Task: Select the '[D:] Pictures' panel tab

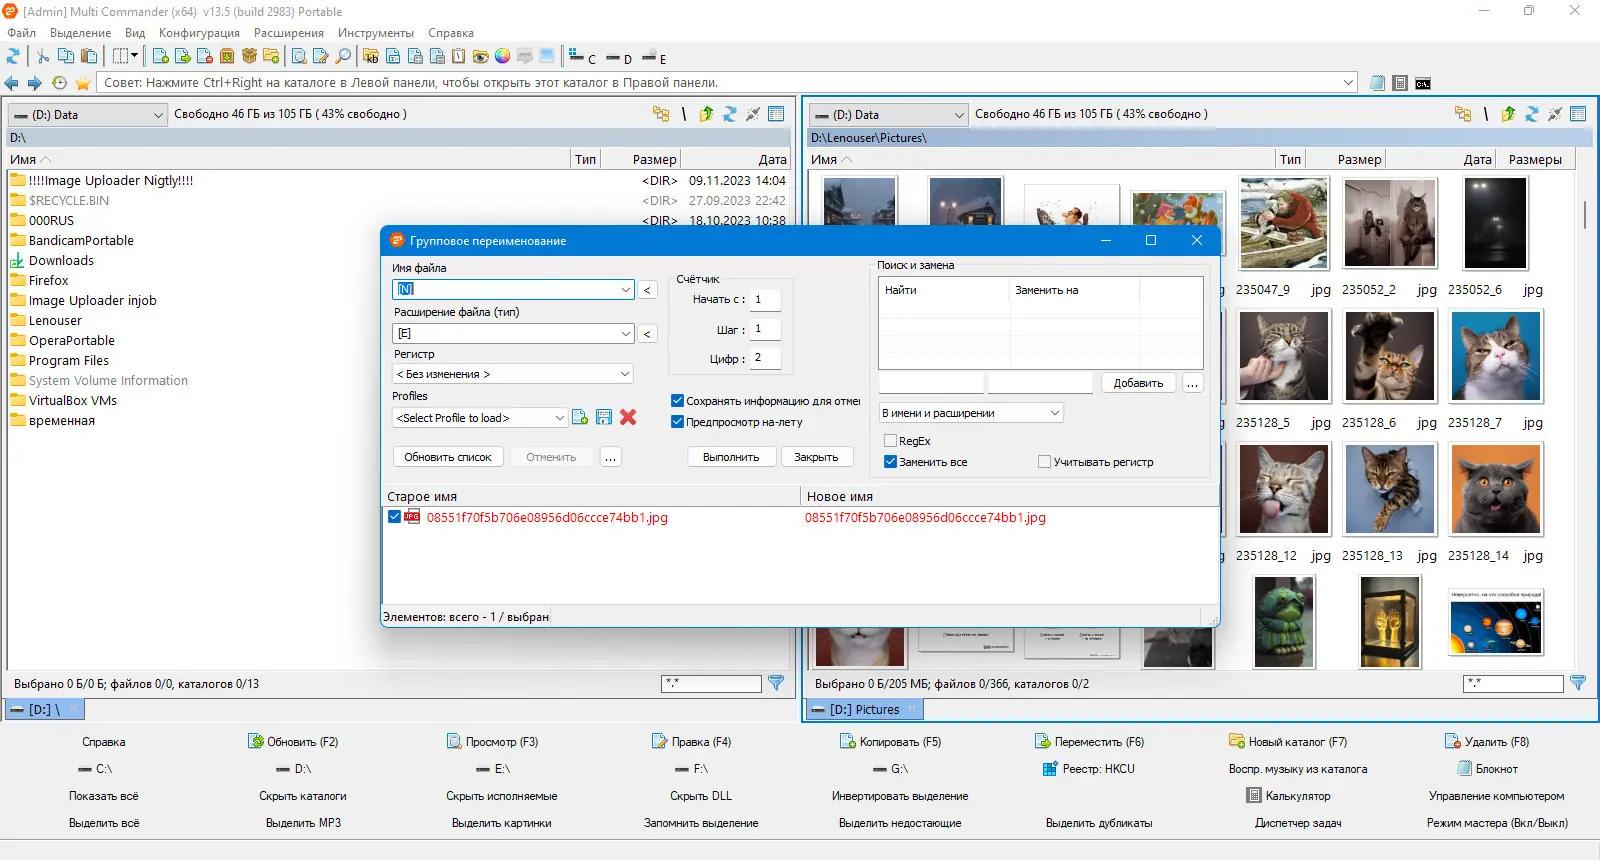Action: tap(864, 710)
